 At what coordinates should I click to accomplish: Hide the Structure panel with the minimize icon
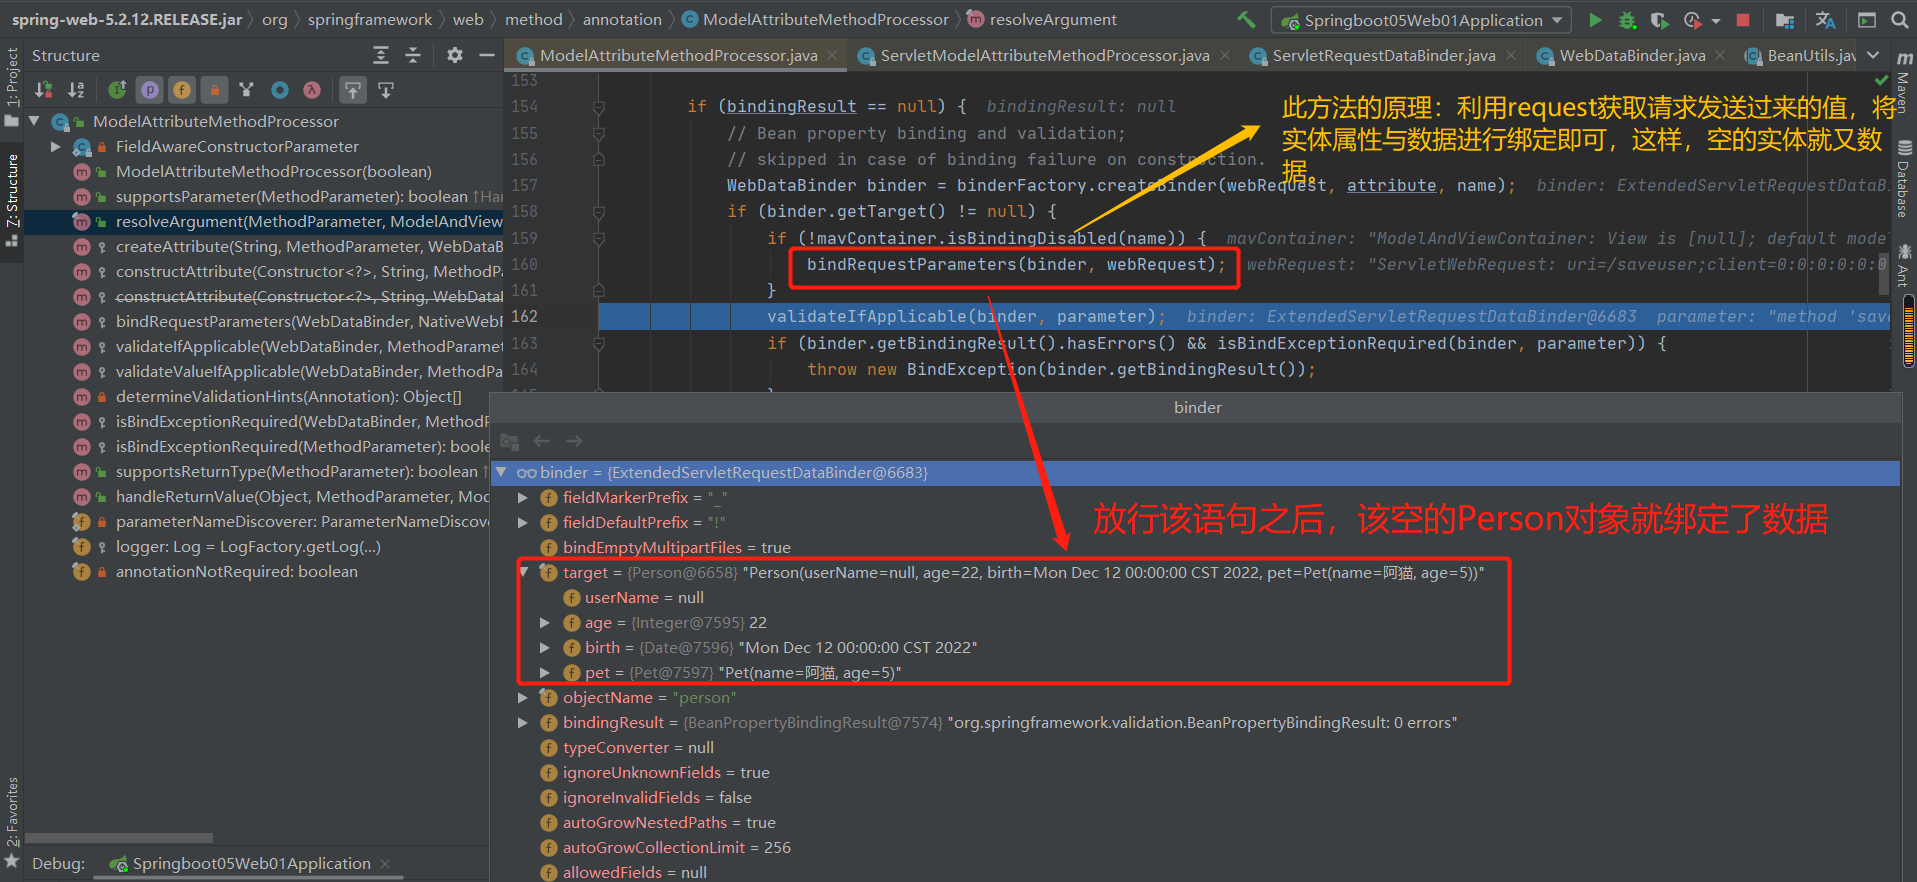click(487, 55)
